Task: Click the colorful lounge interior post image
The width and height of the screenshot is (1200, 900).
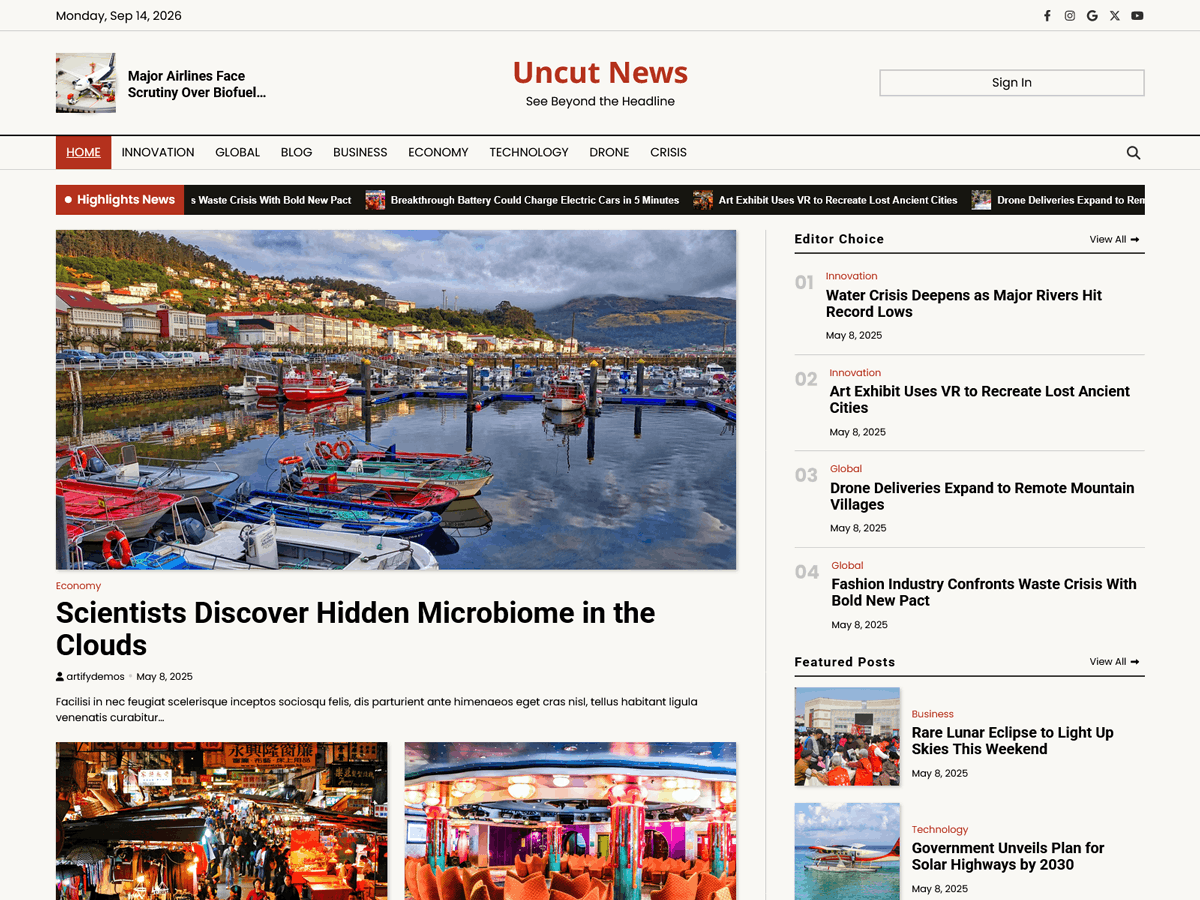Action: pos(570,821)
